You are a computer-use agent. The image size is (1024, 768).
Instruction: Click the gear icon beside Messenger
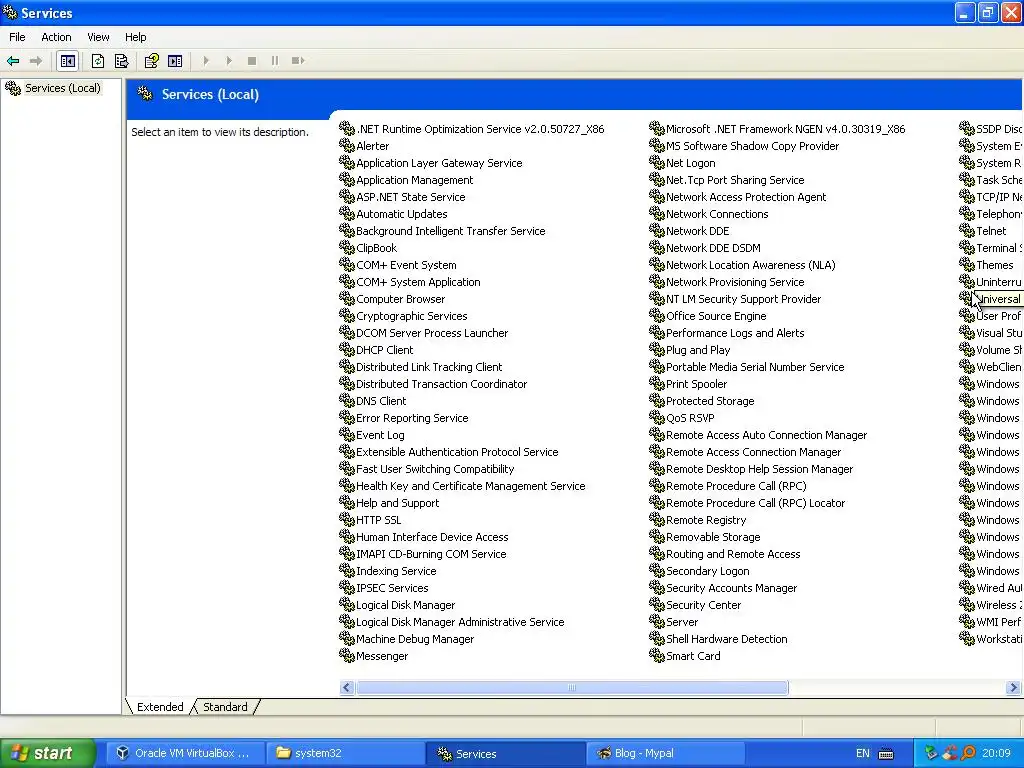pyautogui.click(x=347, y=655)
